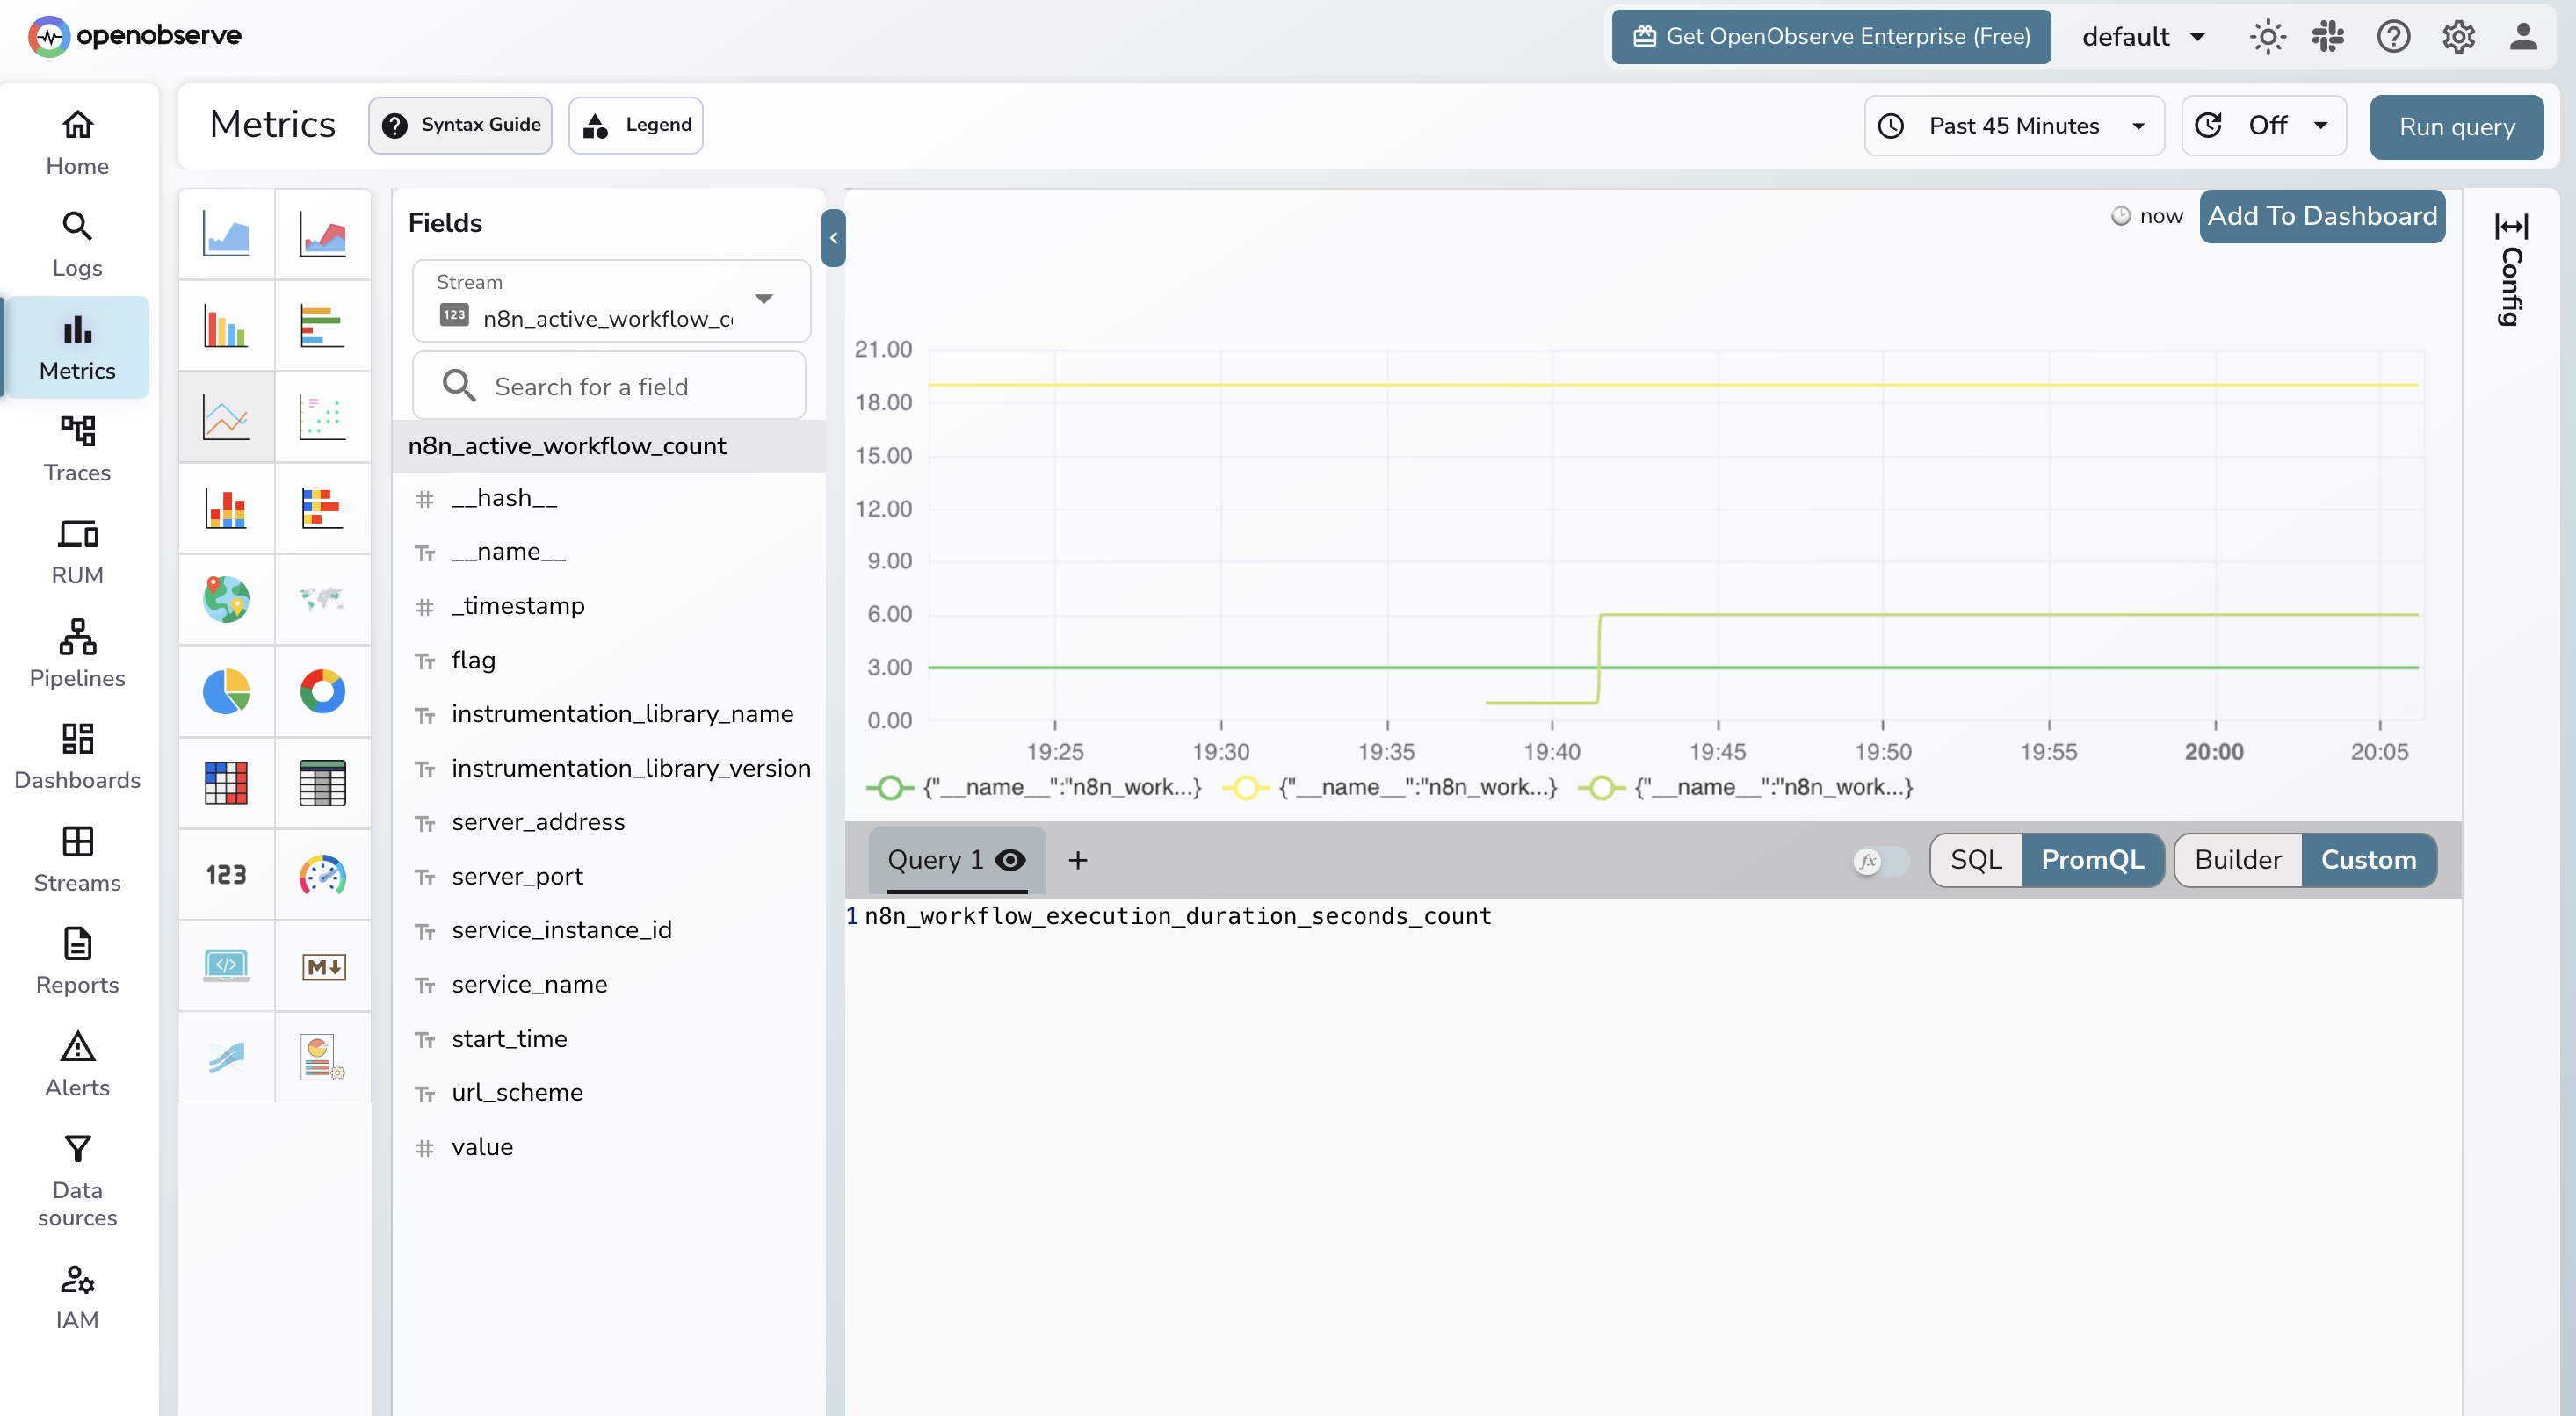This screenshot has height=1416, width=2576.
Task: Open Dashboards in sidebar
Action: 77,757
